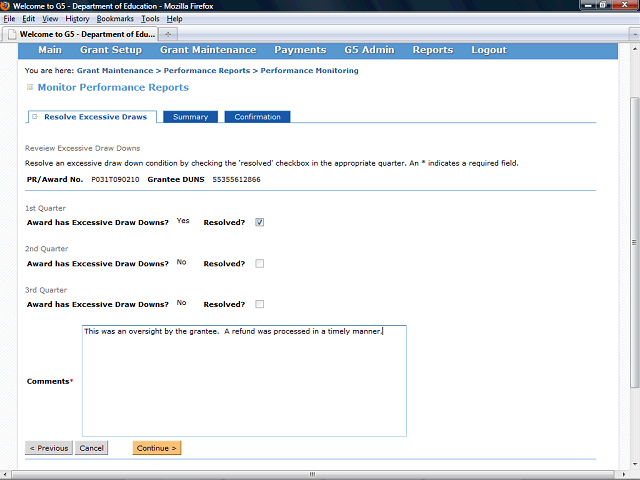Open the Edit menu
Viewport: 640px width, 480px height.
tap(28, 19)
